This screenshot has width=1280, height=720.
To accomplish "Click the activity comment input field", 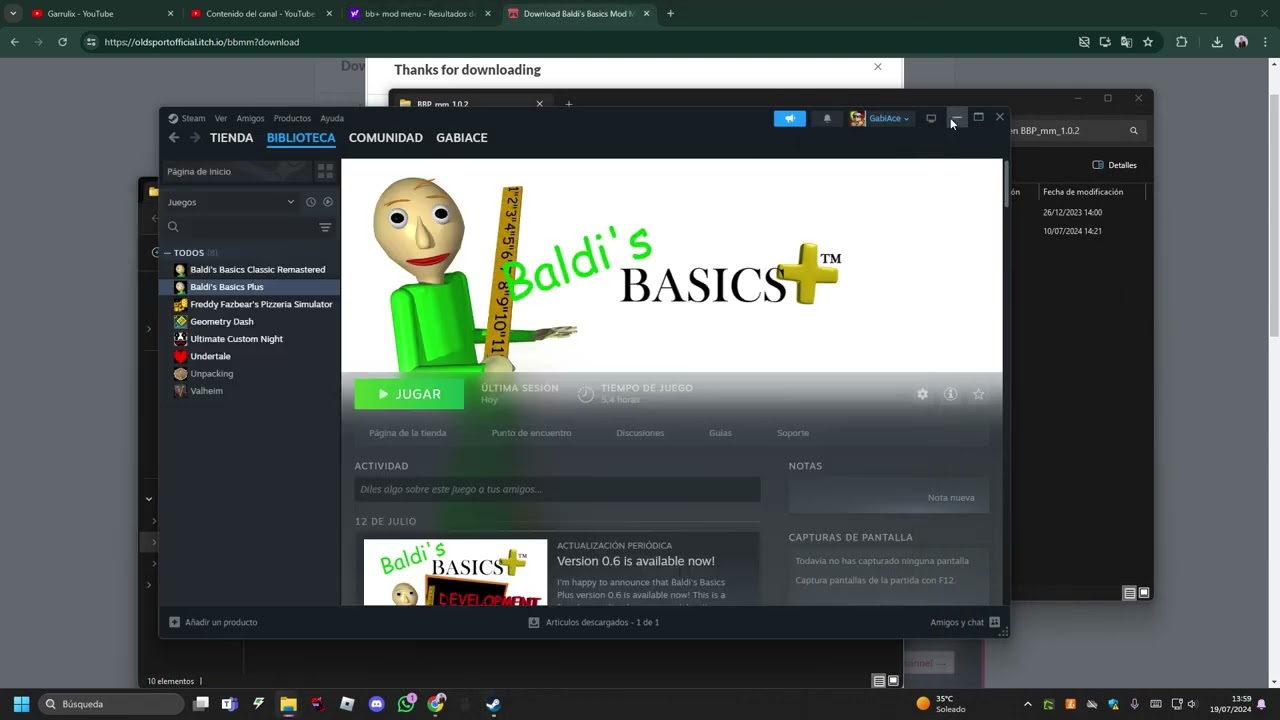I will point(557,489).
